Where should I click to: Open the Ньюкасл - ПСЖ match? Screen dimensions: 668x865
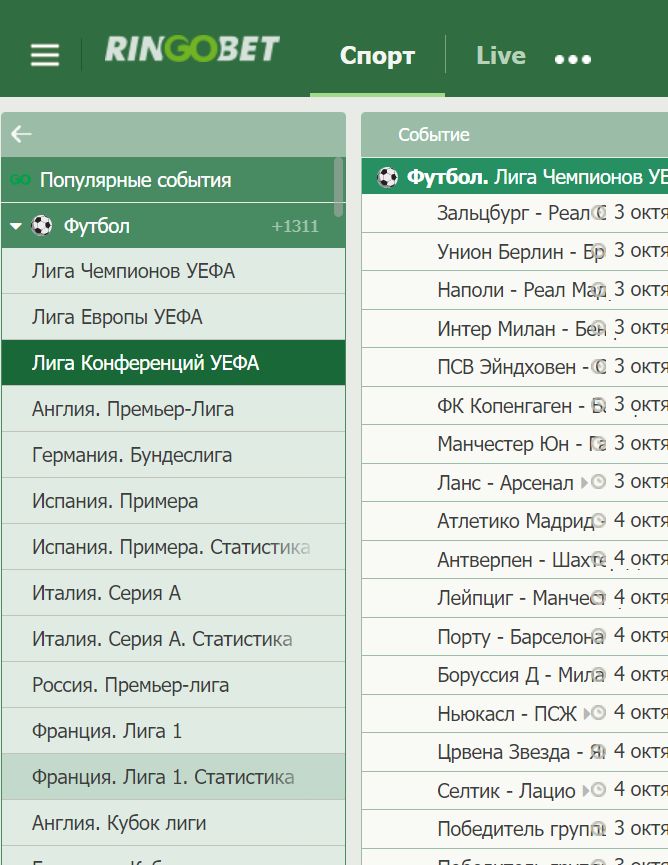coord(506,713)
